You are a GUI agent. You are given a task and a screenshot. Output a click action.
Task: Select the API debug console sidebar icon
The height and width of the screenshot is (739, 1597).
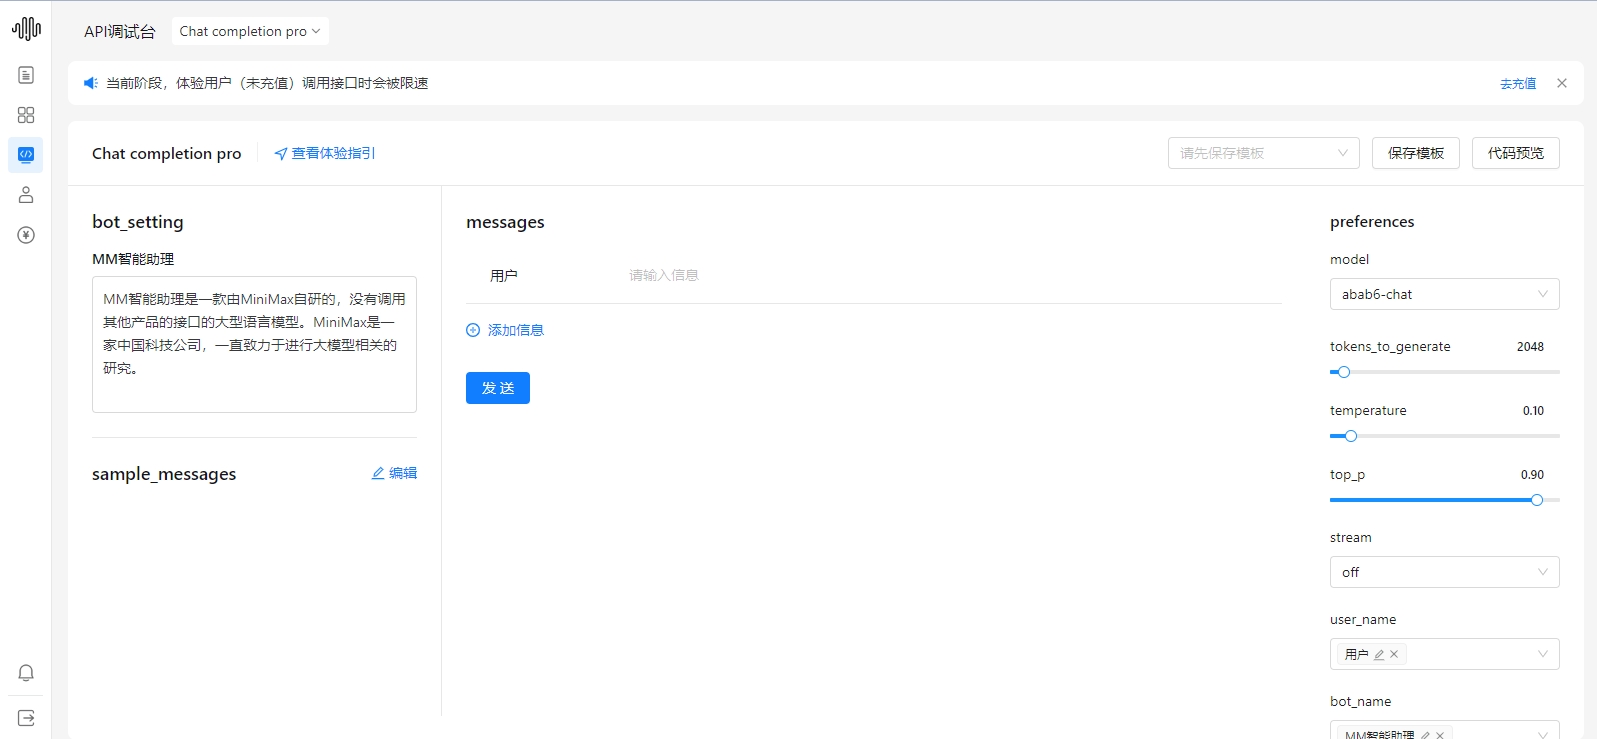[x=26, y=155]
